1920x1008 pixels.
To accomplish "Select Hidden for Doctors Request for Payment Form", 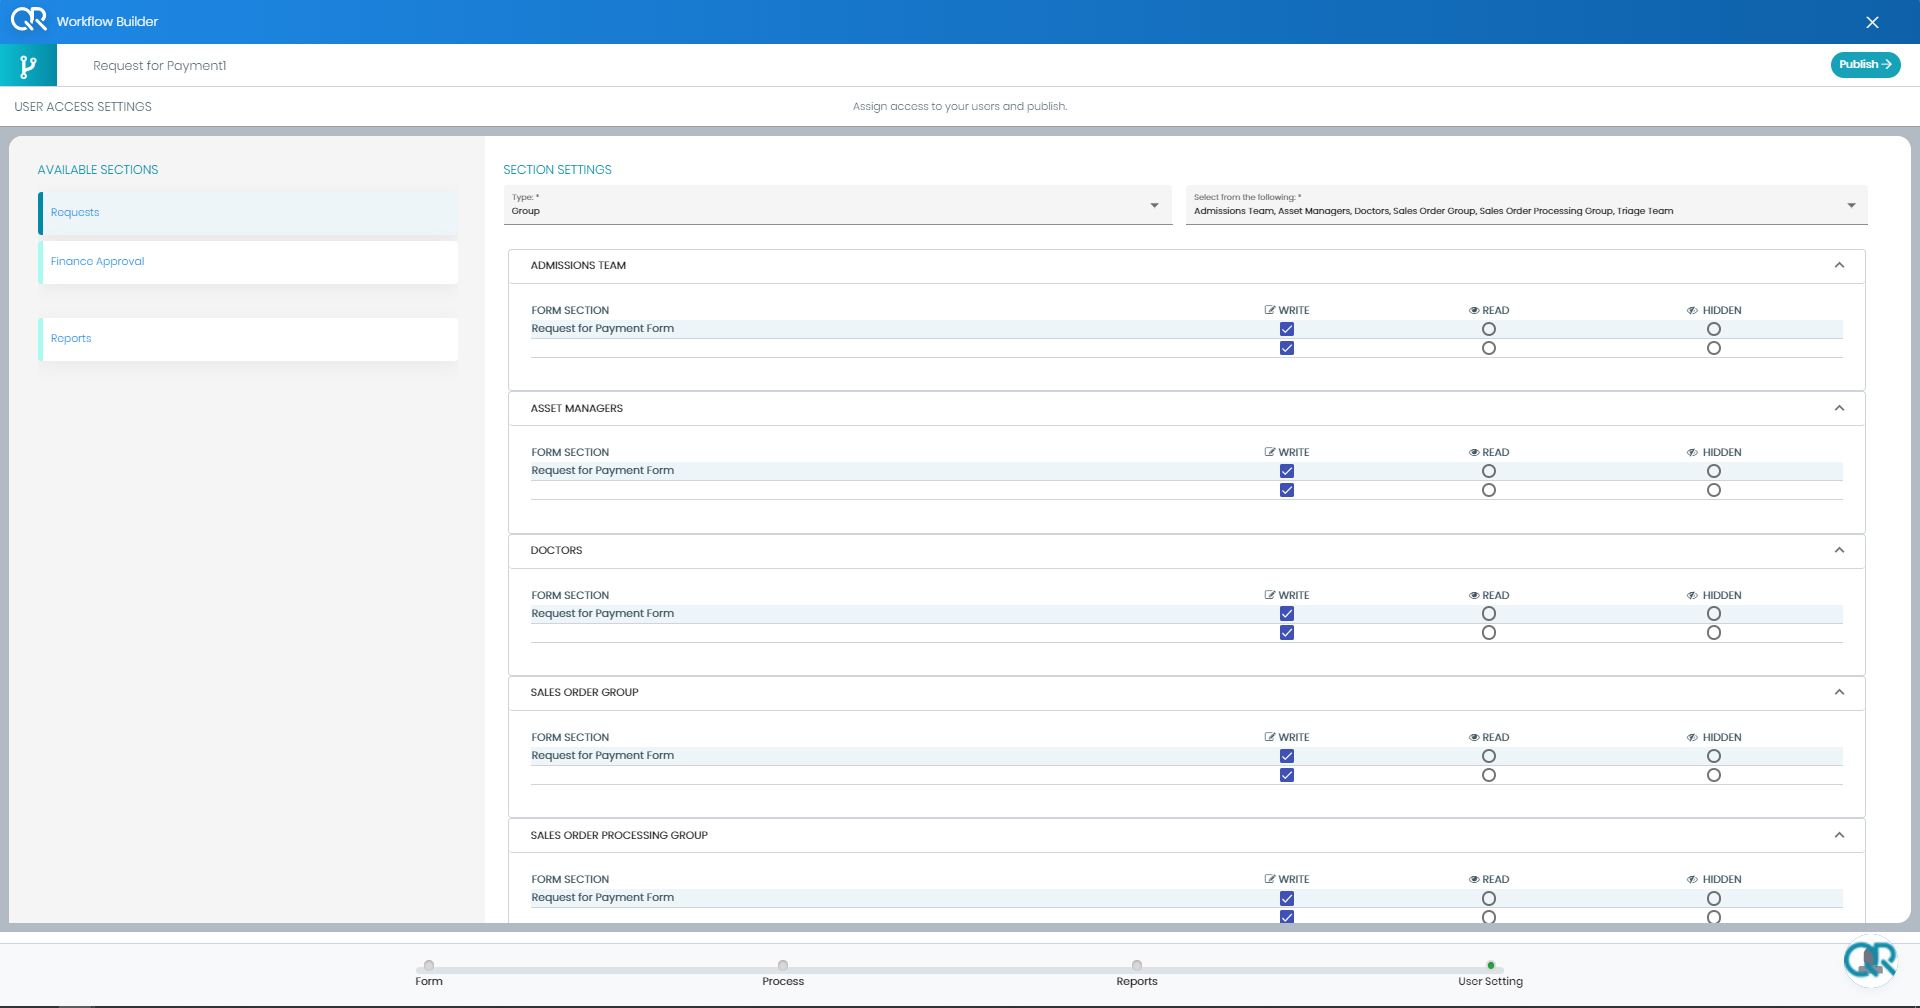I will tap(1714, 614).
